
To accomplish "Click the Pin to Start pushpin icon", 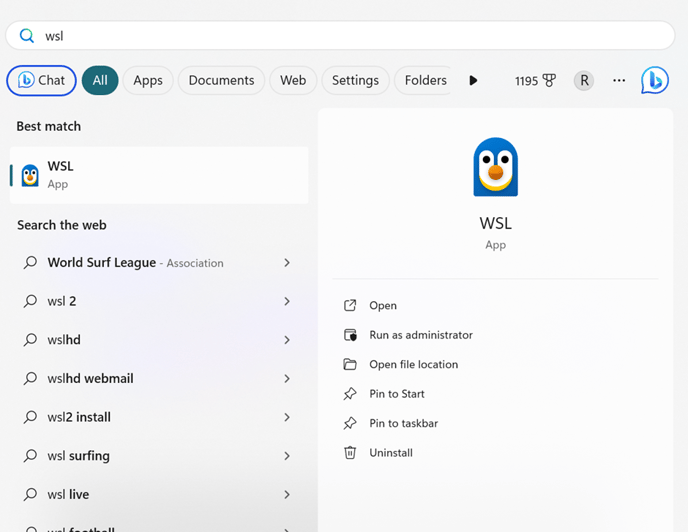I will (x=350, y=394).
